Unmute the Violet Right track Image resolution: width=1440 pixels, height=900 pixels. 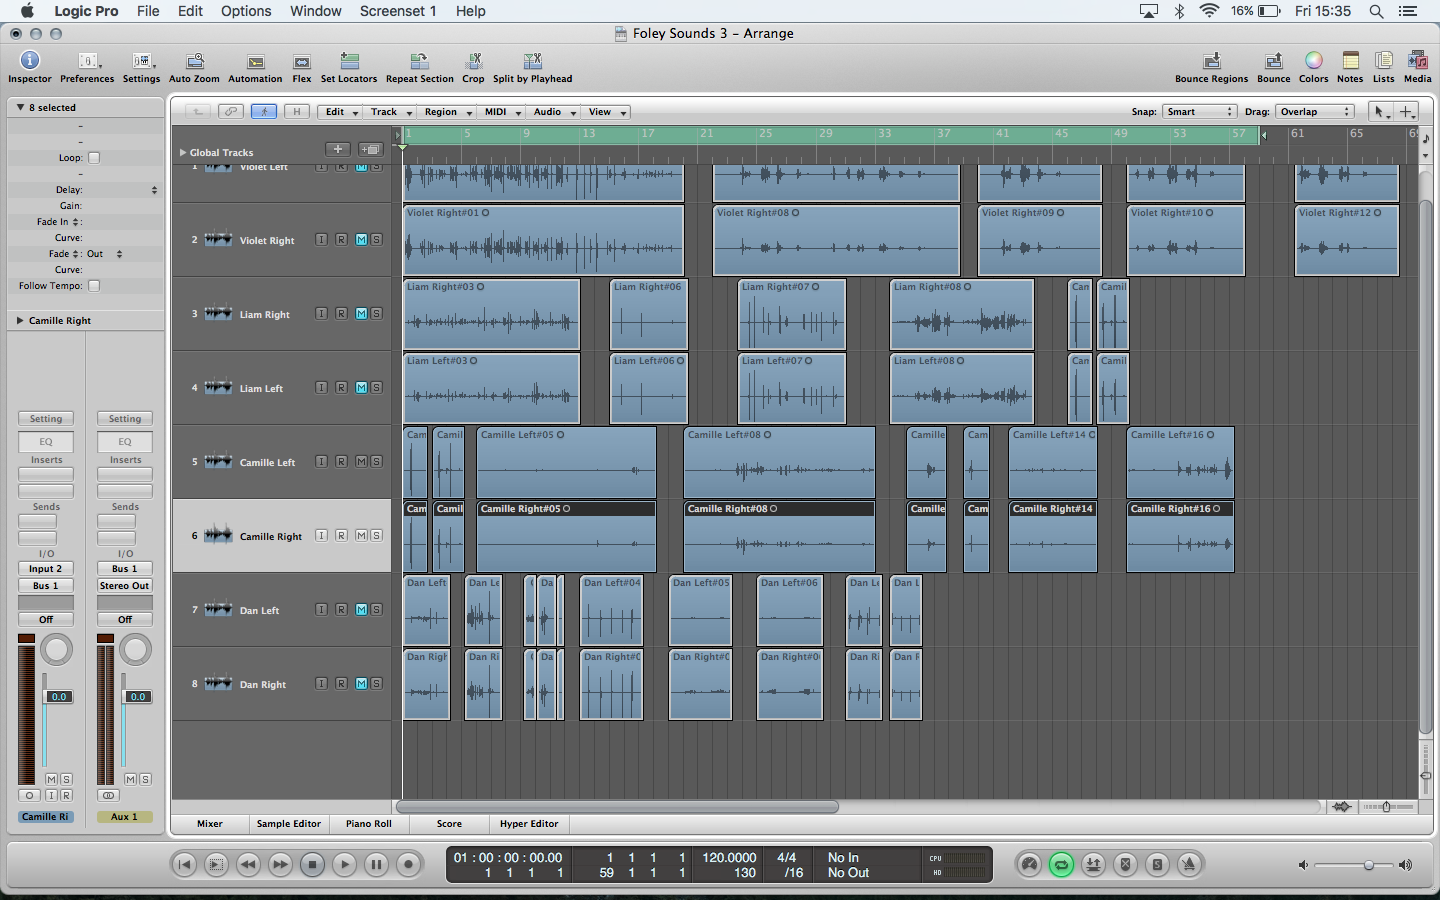coord(361,240)
